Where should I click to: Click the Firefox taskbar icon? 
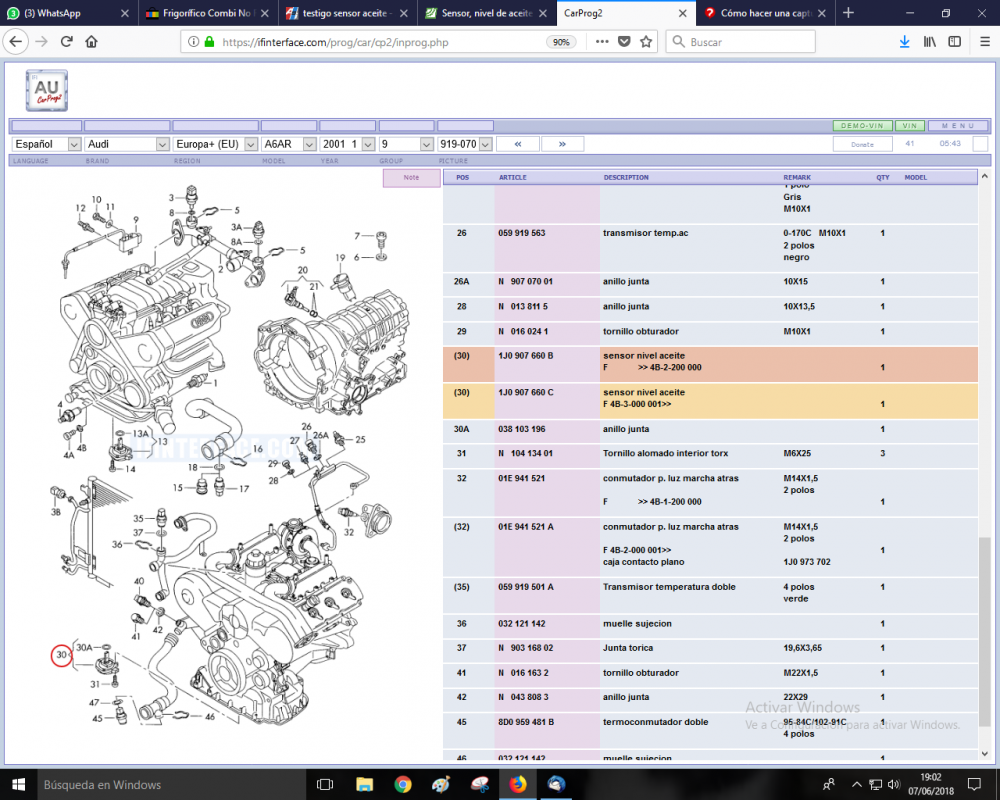pyautogui.click(x=518, y=784)
